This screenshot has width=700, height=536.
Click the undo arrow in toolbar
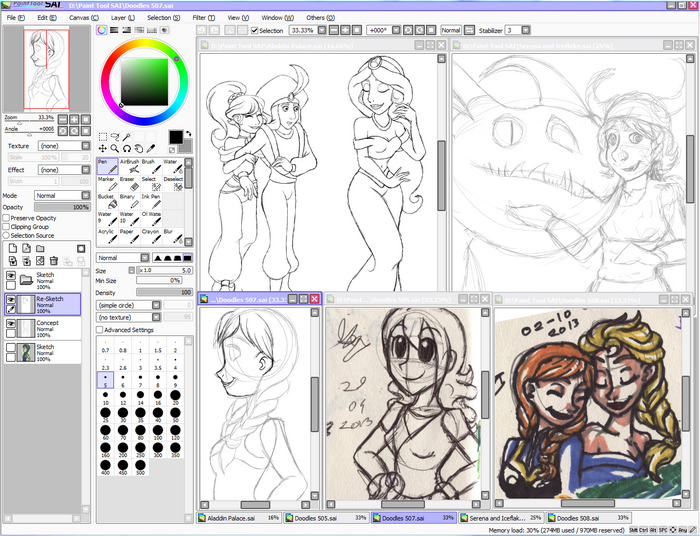[x=202, y=30]
